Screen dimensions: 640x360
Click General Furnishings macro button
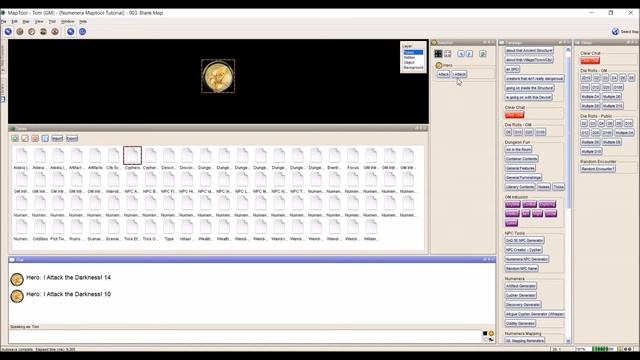tap(524, 178)
